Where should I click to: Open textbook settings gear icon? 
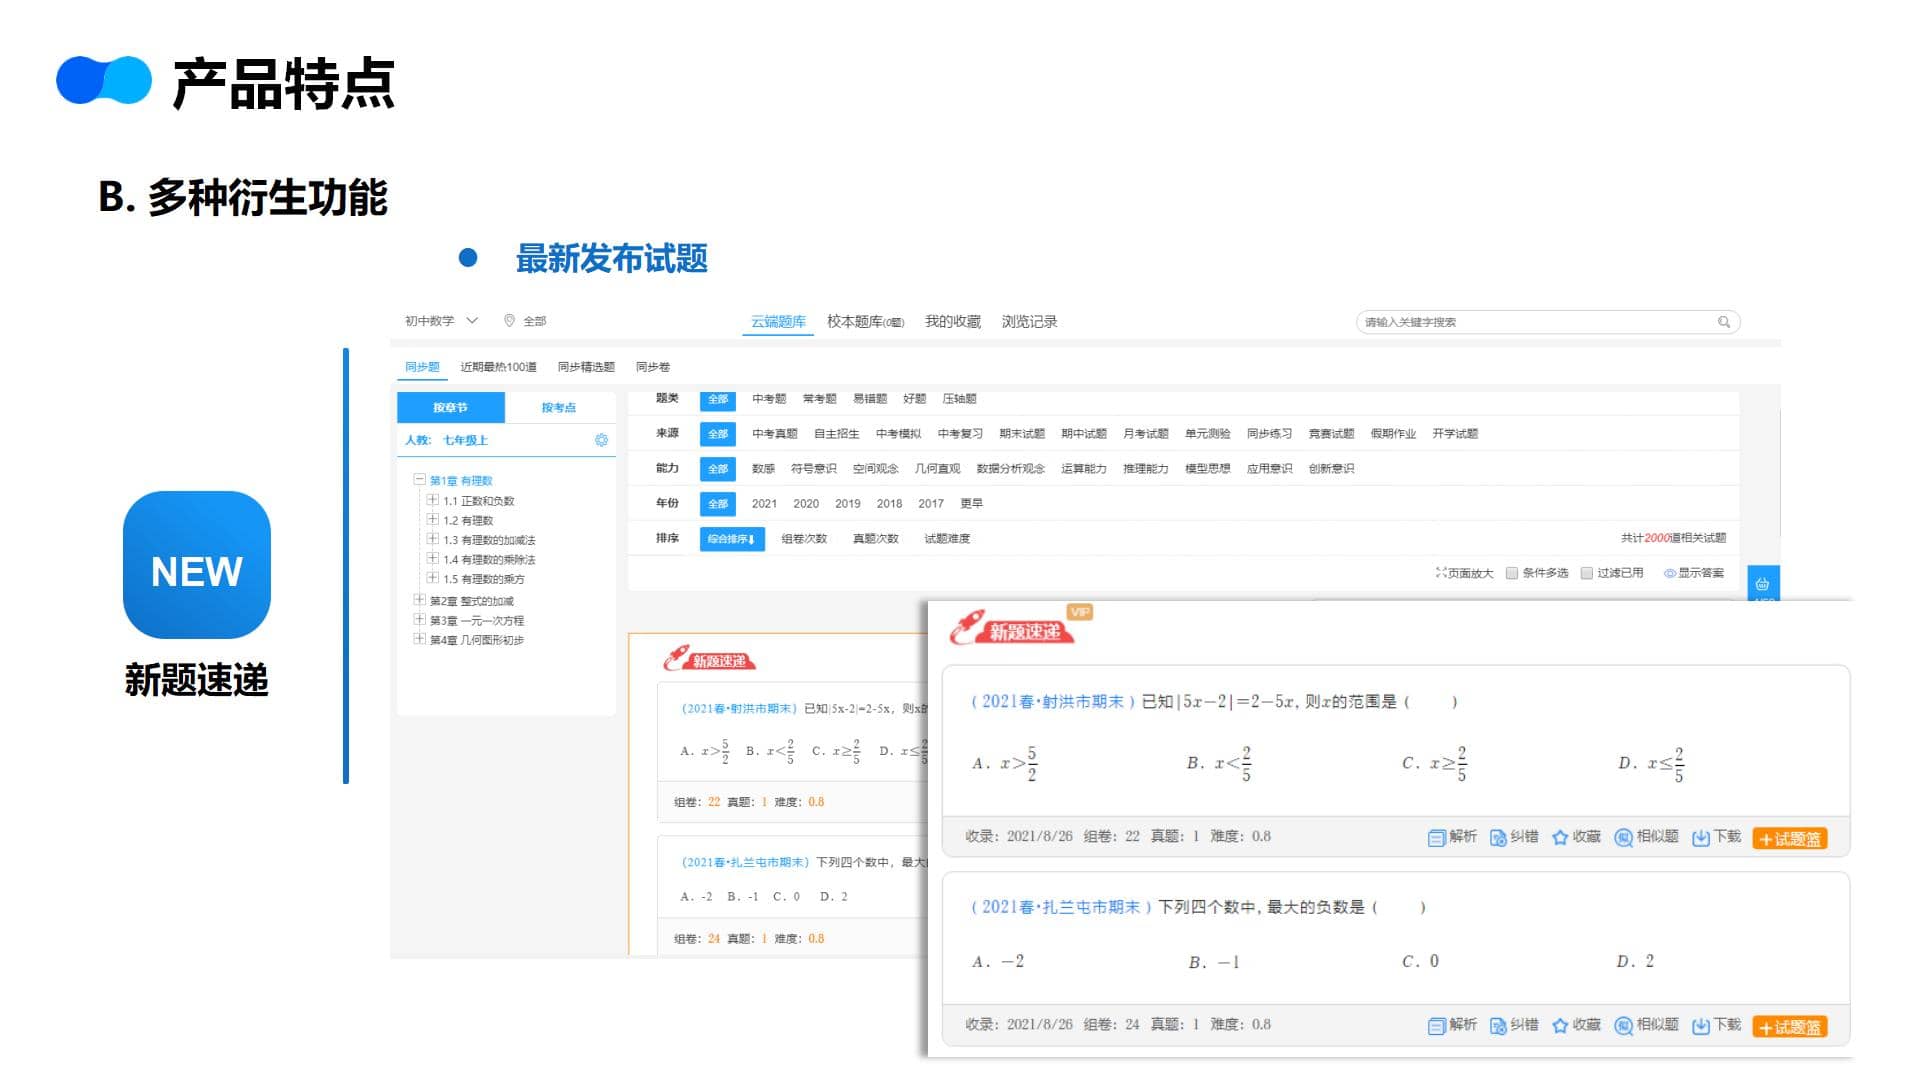[601, 440]
